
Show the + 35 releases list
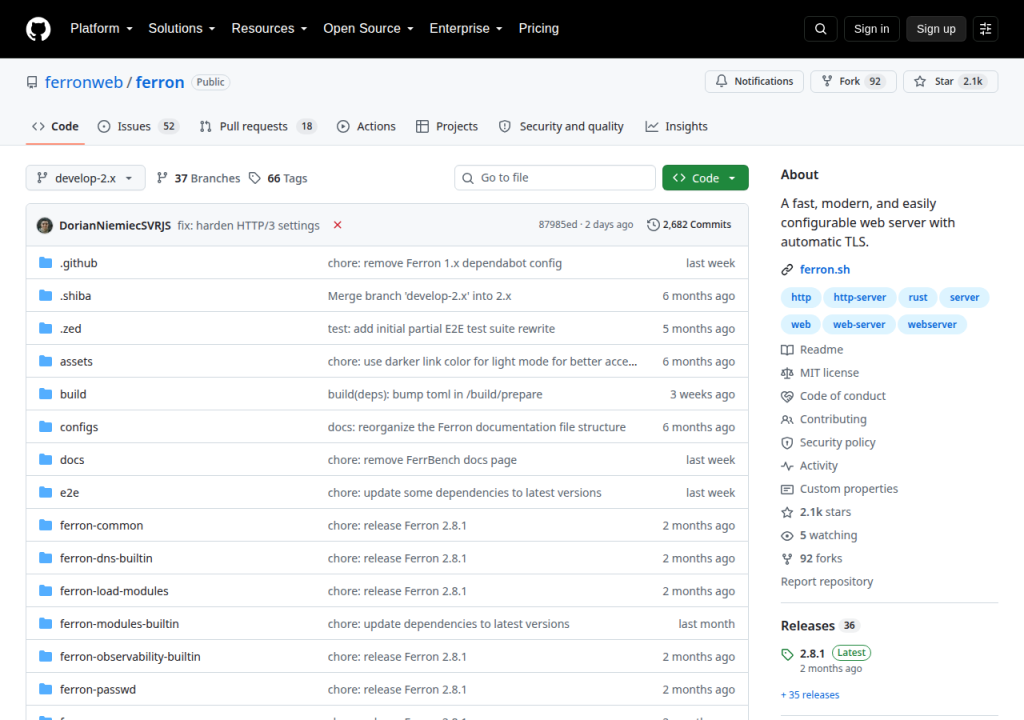click(810, 695)
